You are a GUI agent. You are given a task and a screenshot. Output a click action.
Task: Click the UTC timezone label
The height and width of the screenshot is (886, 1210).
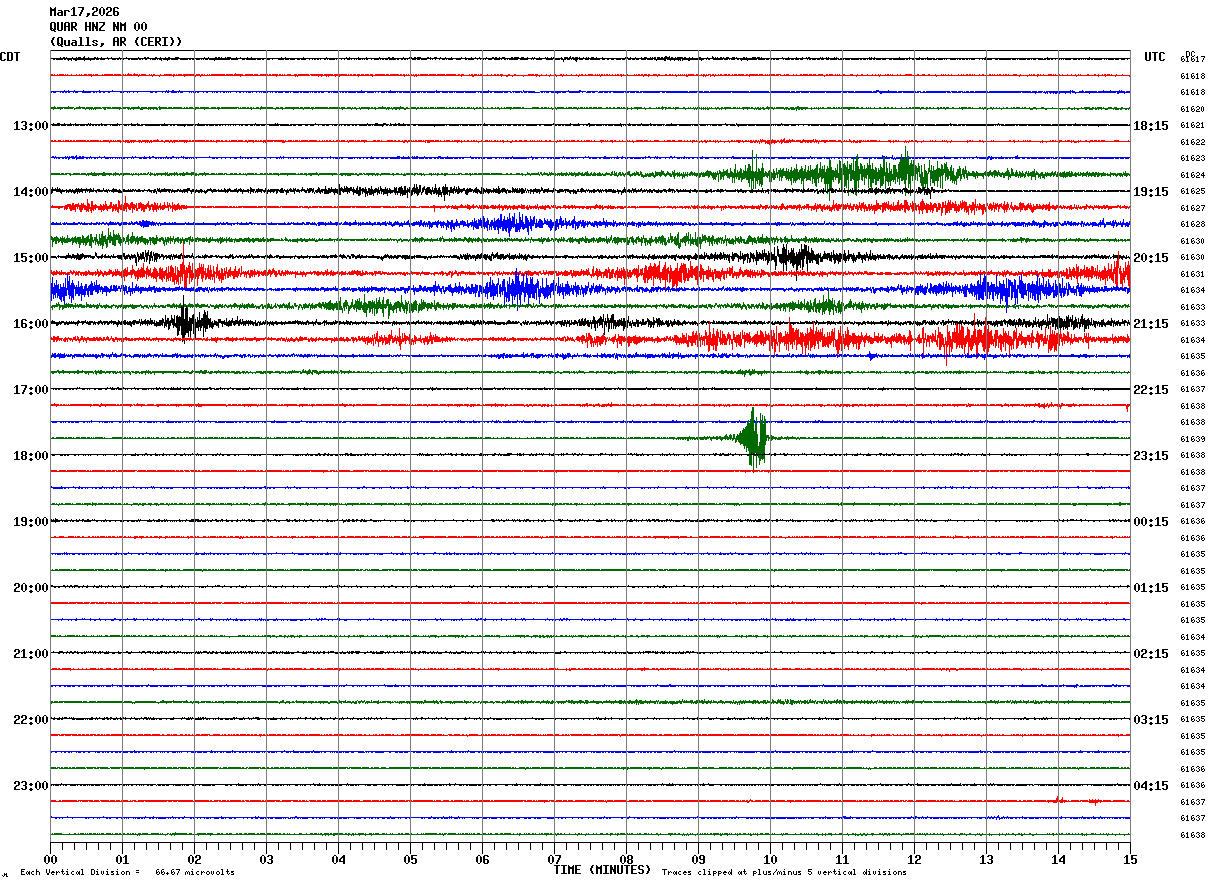tap(1155, 57)
